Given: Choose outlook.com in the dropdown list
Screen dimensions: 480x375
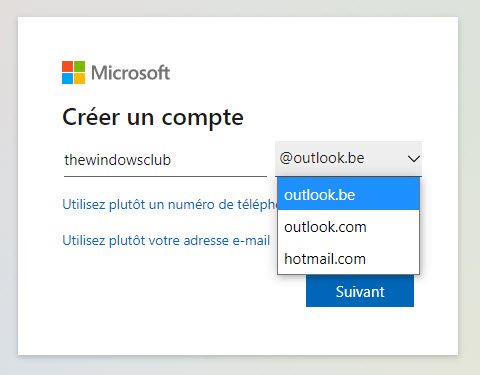Looking at the screenshot, I should (348, 227).
